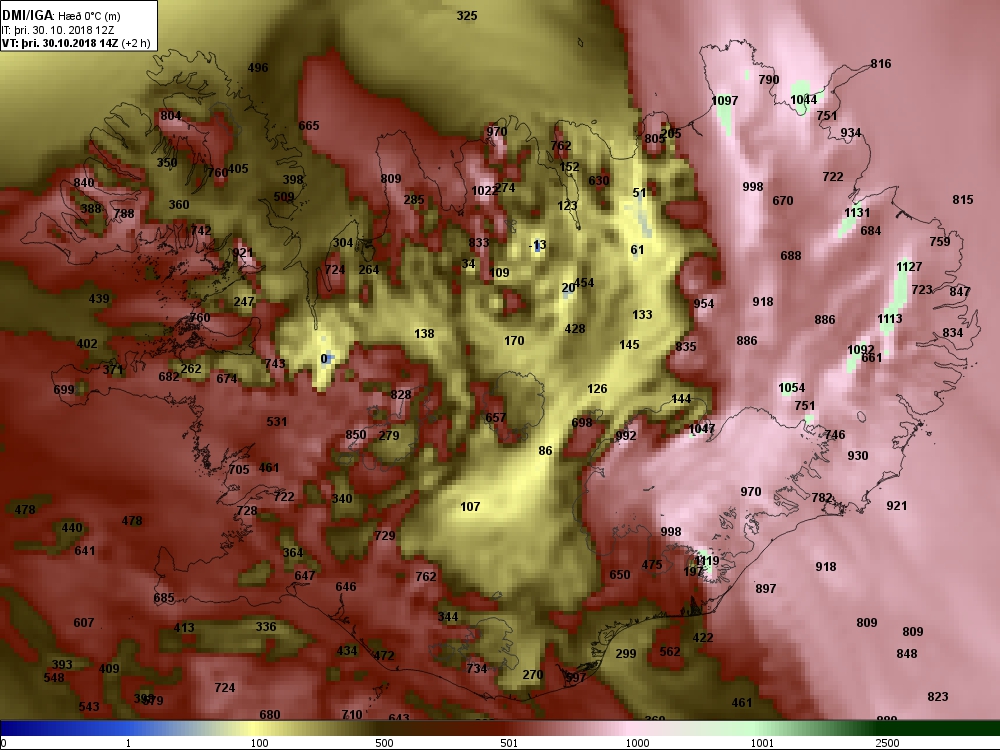
Task: Click the map value 1113
Action: [890, 318]
